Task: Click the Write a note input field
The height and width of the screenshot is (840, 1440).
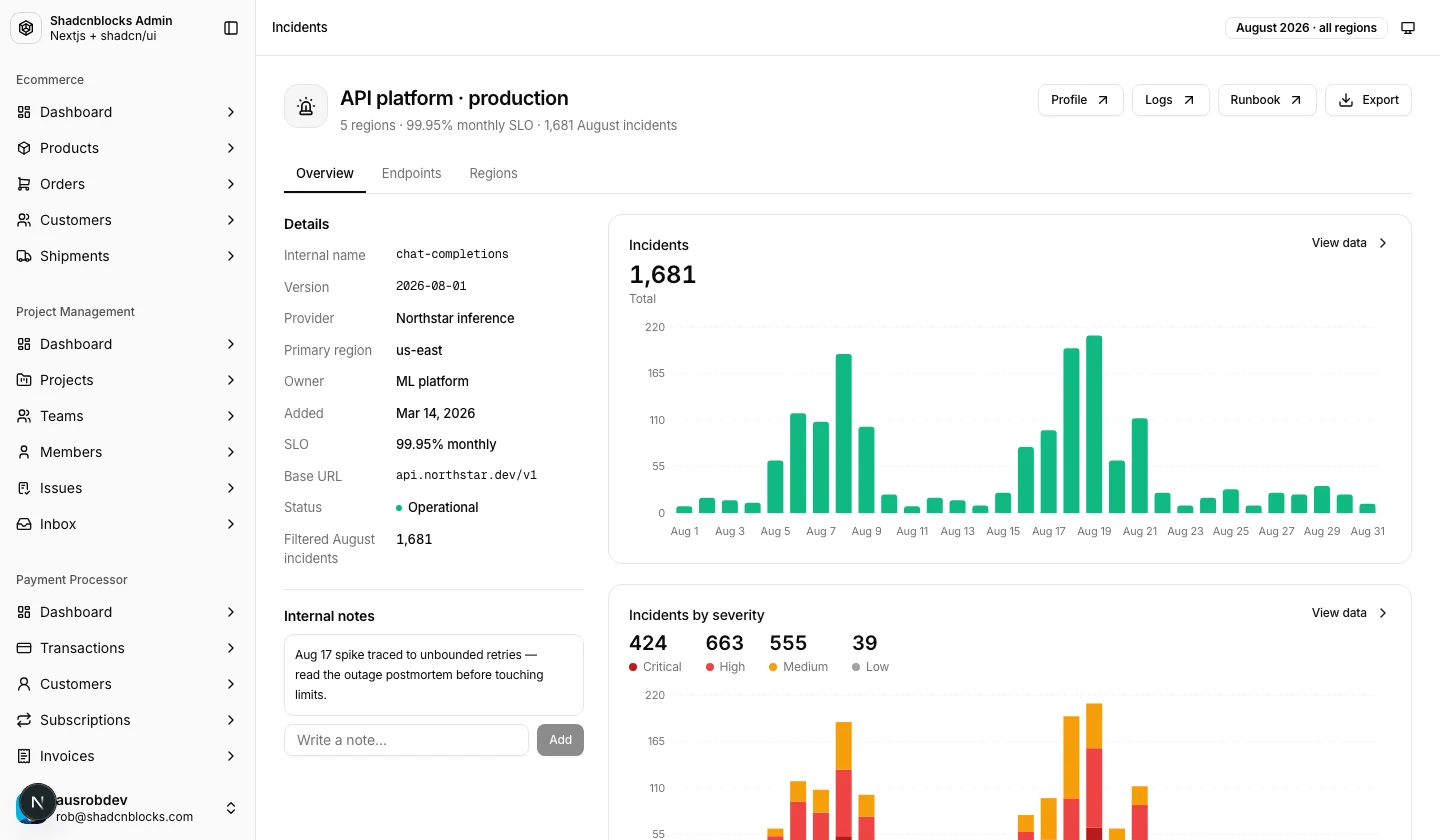Action: click(406, 740)
